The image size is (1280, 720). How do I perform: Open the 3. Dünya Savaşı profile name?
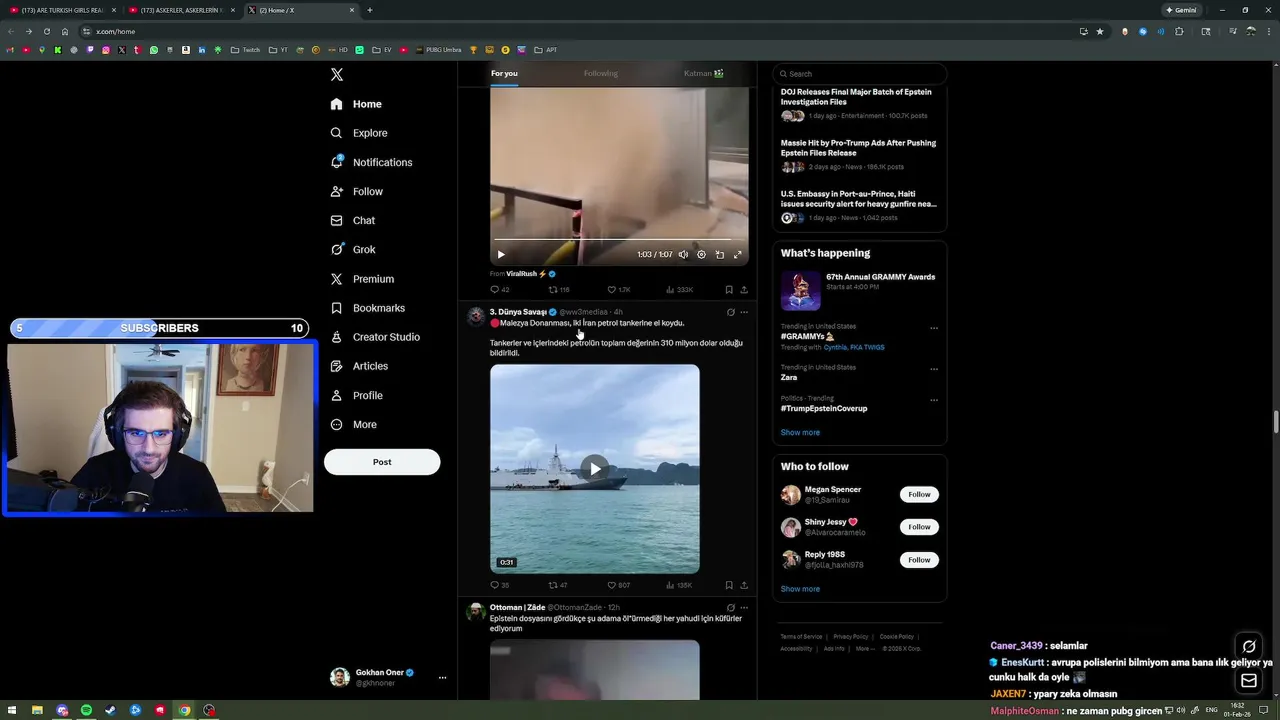(x=518, y=312)
